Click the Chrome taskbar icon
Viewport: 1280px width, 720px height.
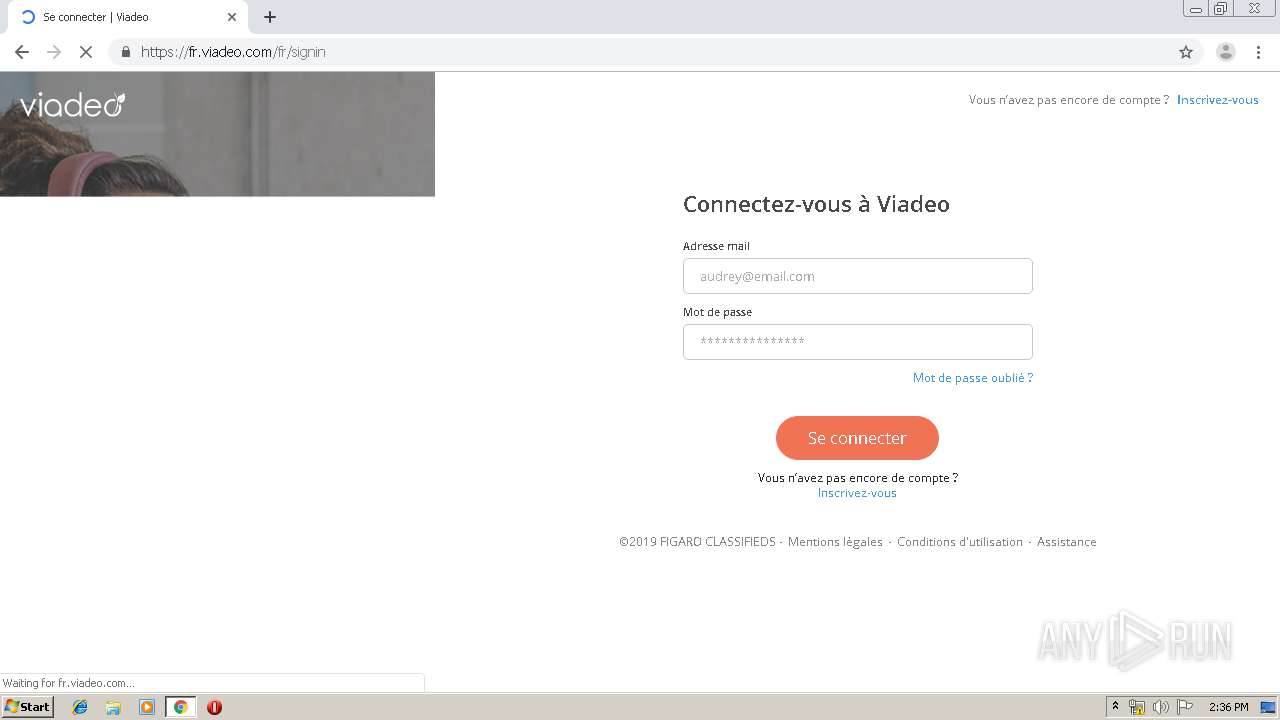[180, 707]
